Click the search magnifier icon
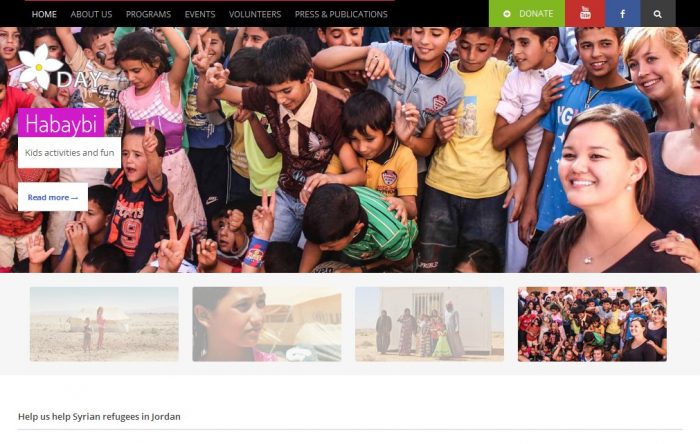The width and height of the screenshot is (700, 444). [x=658, y=13]
